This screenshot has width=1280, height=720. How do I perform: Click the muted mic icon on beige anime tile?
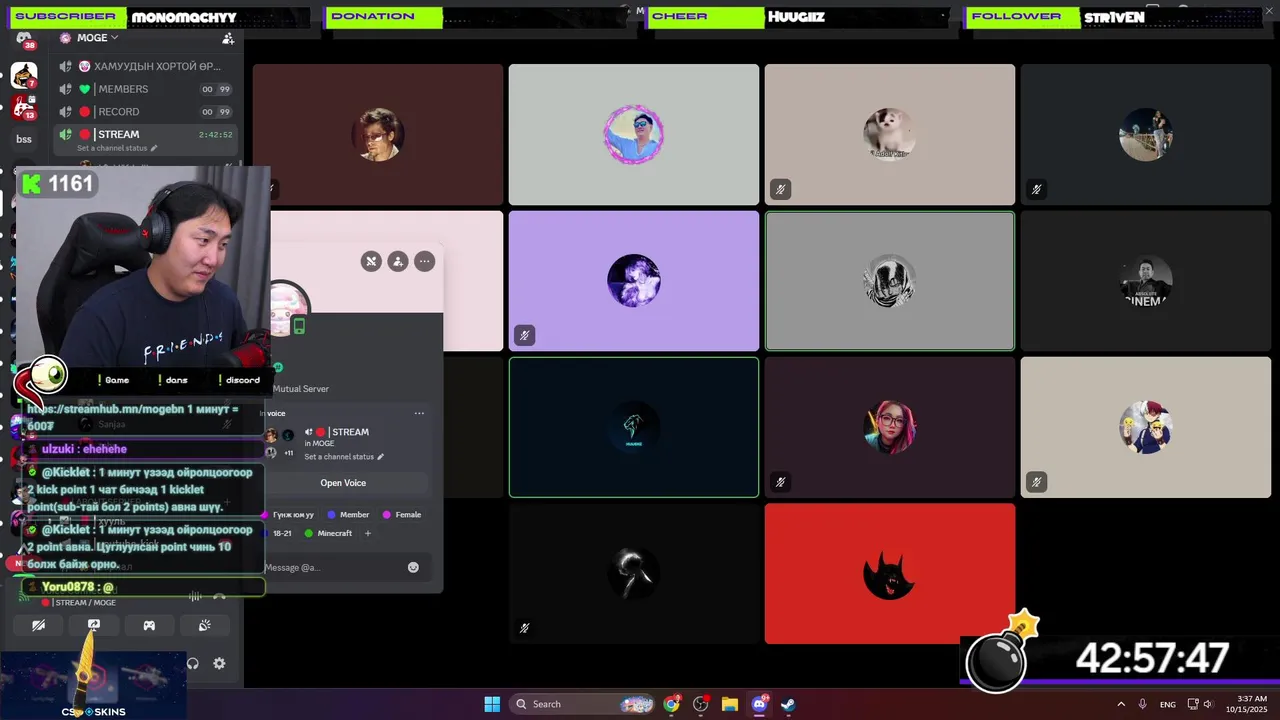tap(1036, 482)
